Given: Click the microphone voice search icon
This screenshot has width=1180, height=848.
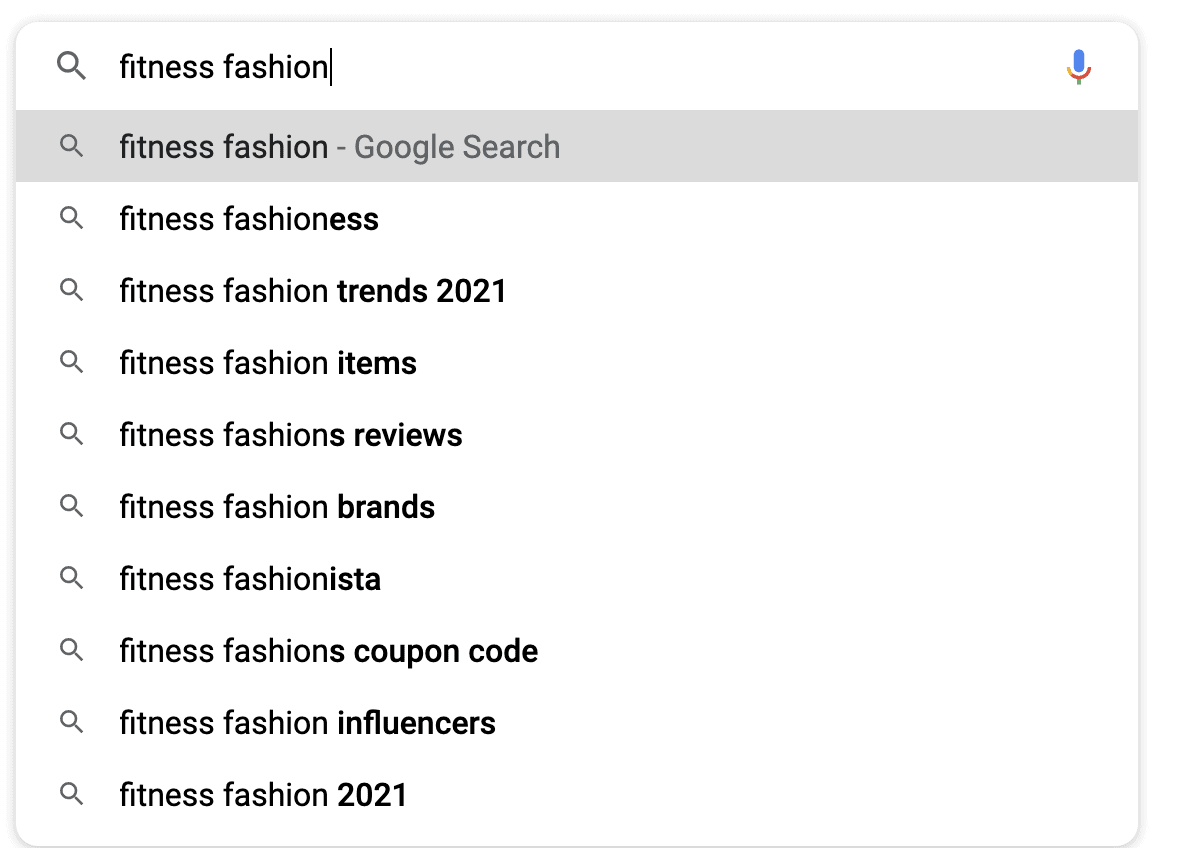Looking at the screenshot, I should (1078, 67).
